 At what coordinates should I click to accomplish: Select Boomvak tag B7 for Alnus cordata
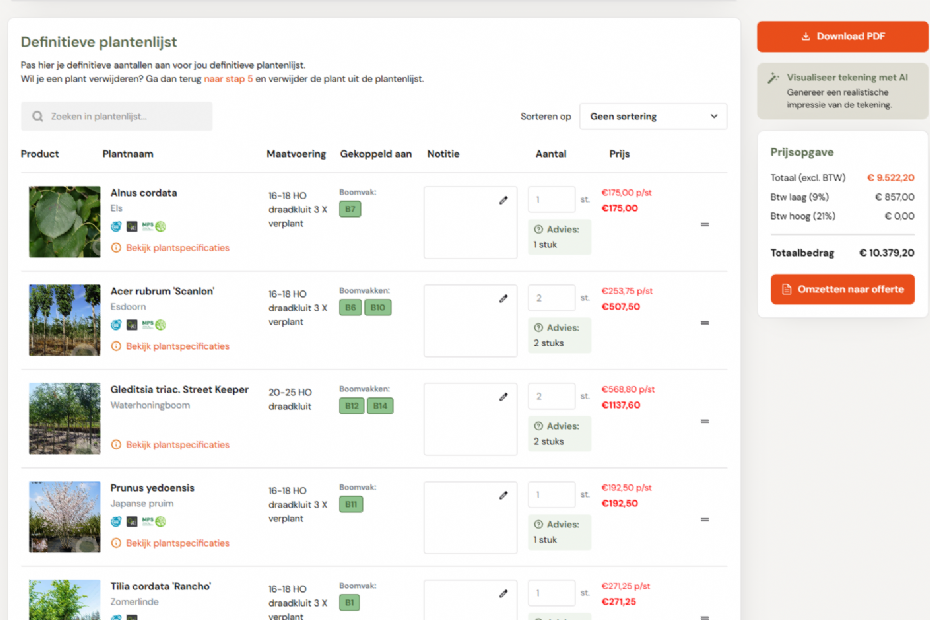(350, 209)
